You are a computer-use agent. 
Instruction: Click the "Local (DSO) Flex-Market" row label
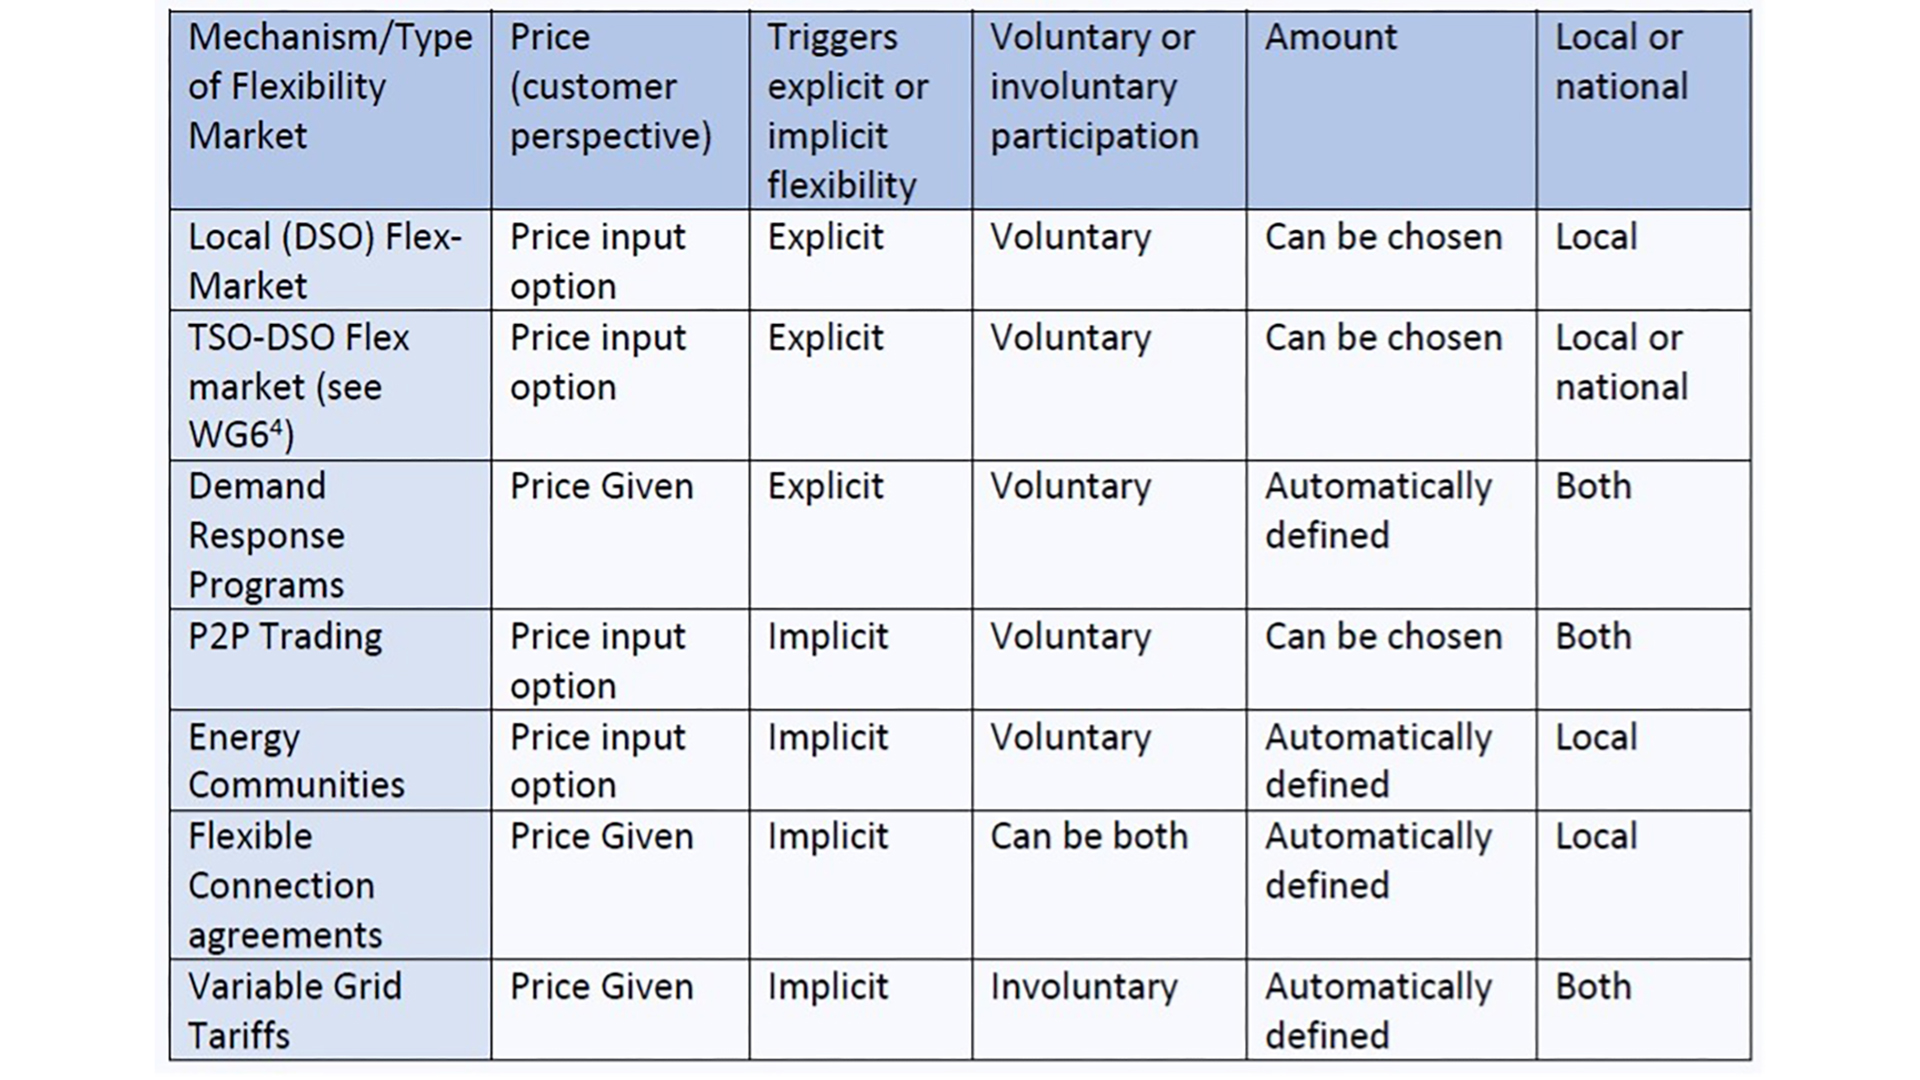point(325,261)
